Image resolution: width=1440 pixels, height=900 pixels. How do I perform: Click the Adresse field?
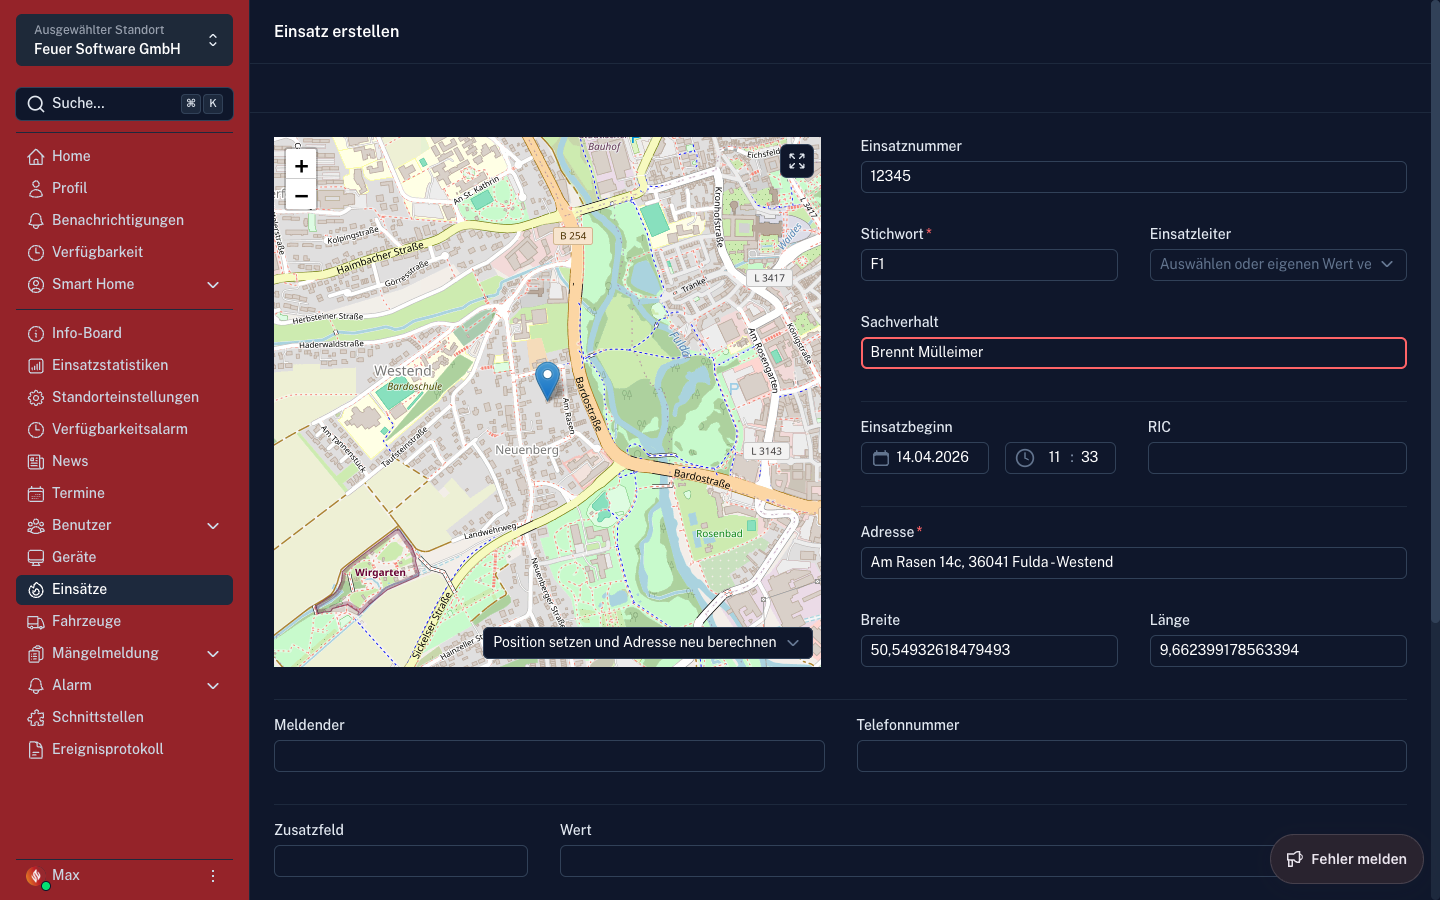[x=1133, y=563]
